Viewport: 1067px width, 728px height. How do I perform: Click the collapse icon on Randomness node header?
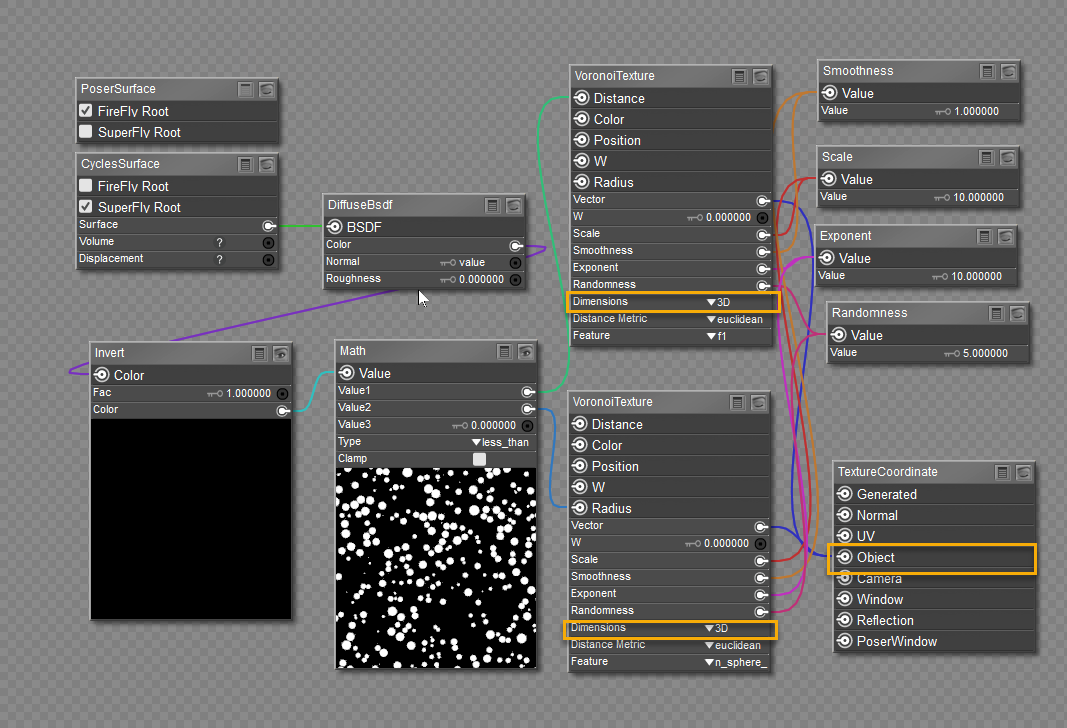point(997,313)
